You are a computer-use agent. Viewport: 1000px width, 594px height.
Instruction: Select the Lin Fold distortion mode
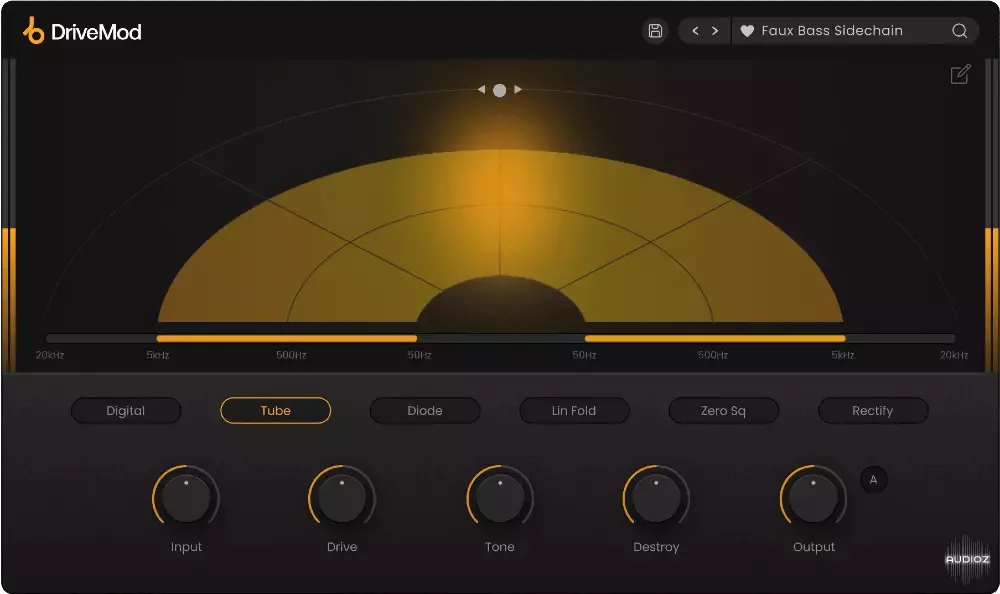[x=574, y=410]
